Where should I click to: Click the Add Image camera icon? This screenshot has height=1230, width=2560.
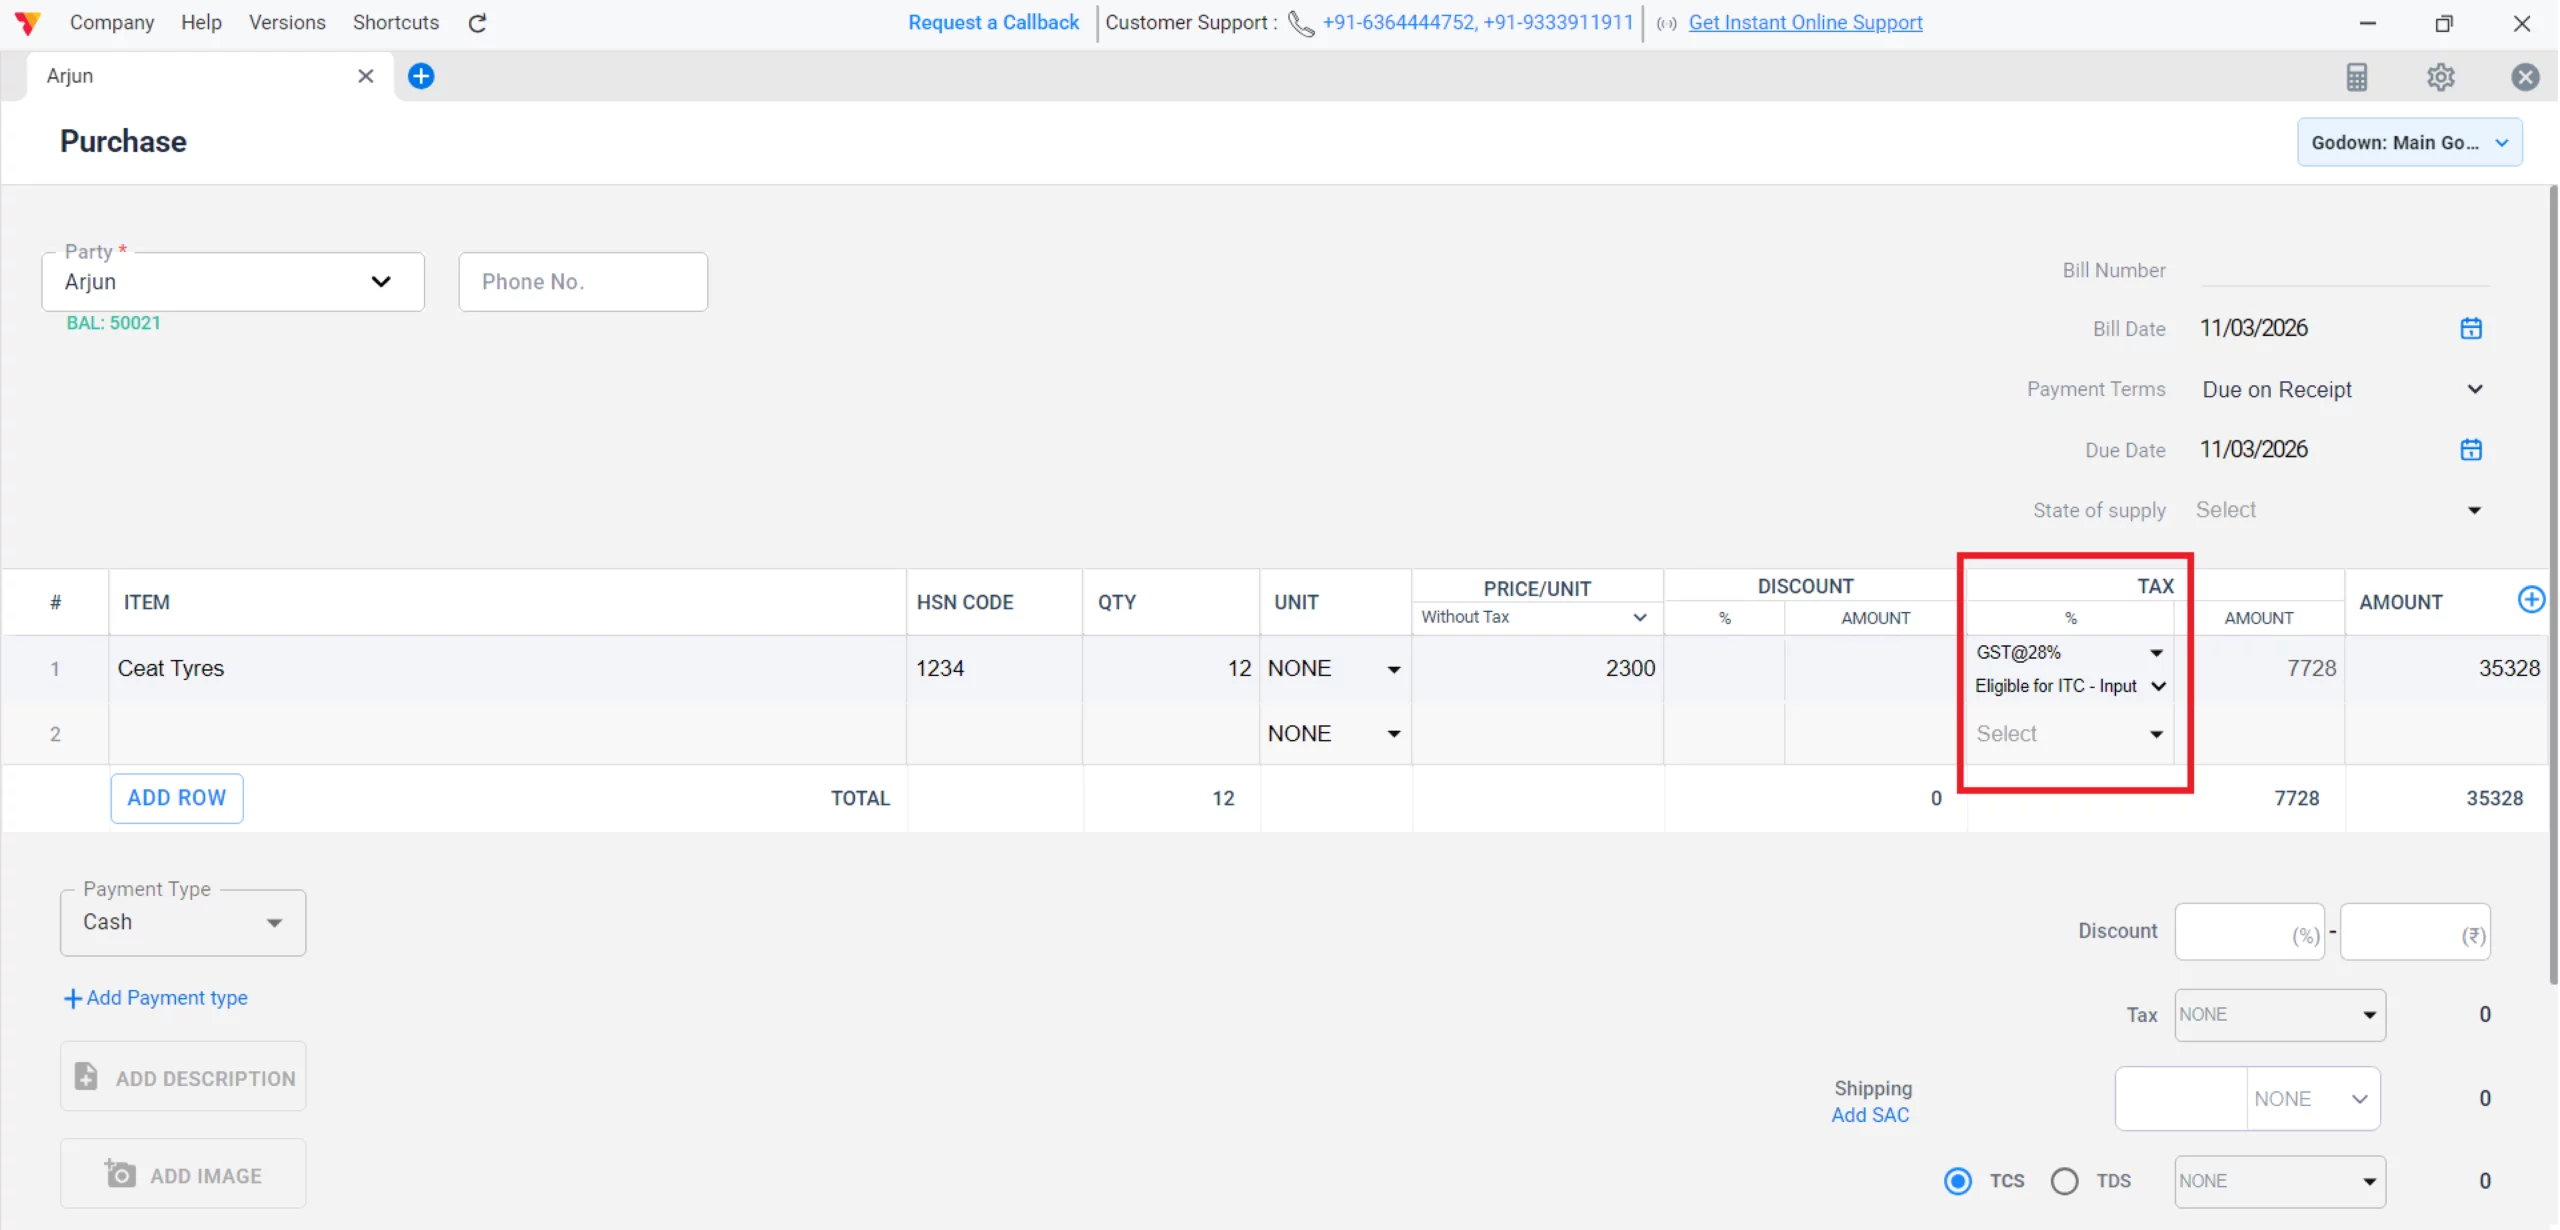[x=120, y=1174]
